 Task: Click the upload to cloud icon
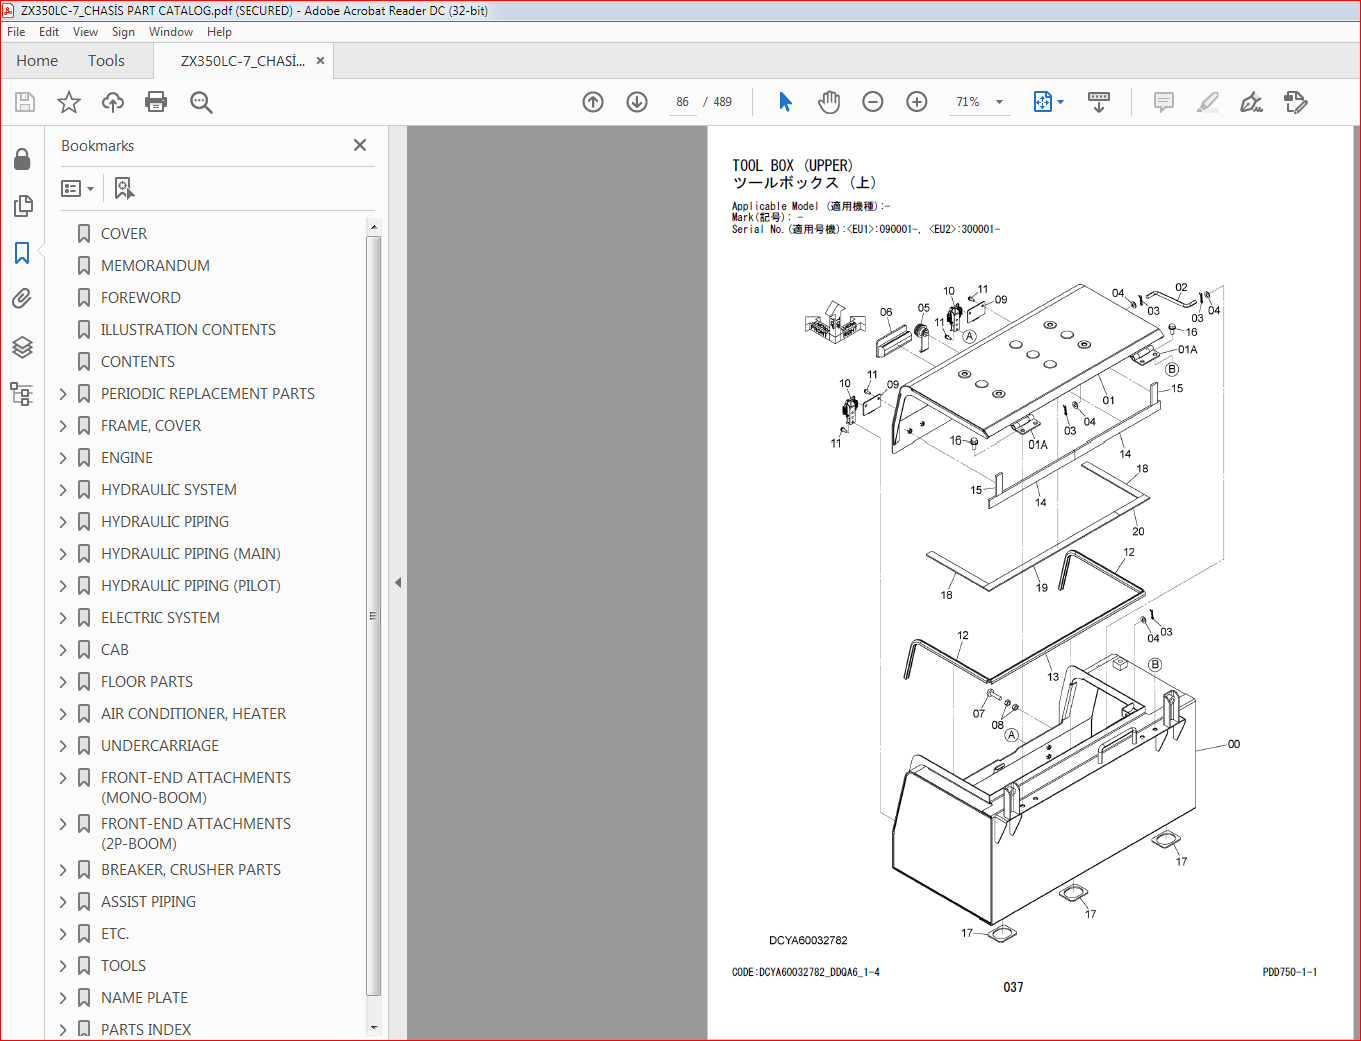click(x=113, y=102)
